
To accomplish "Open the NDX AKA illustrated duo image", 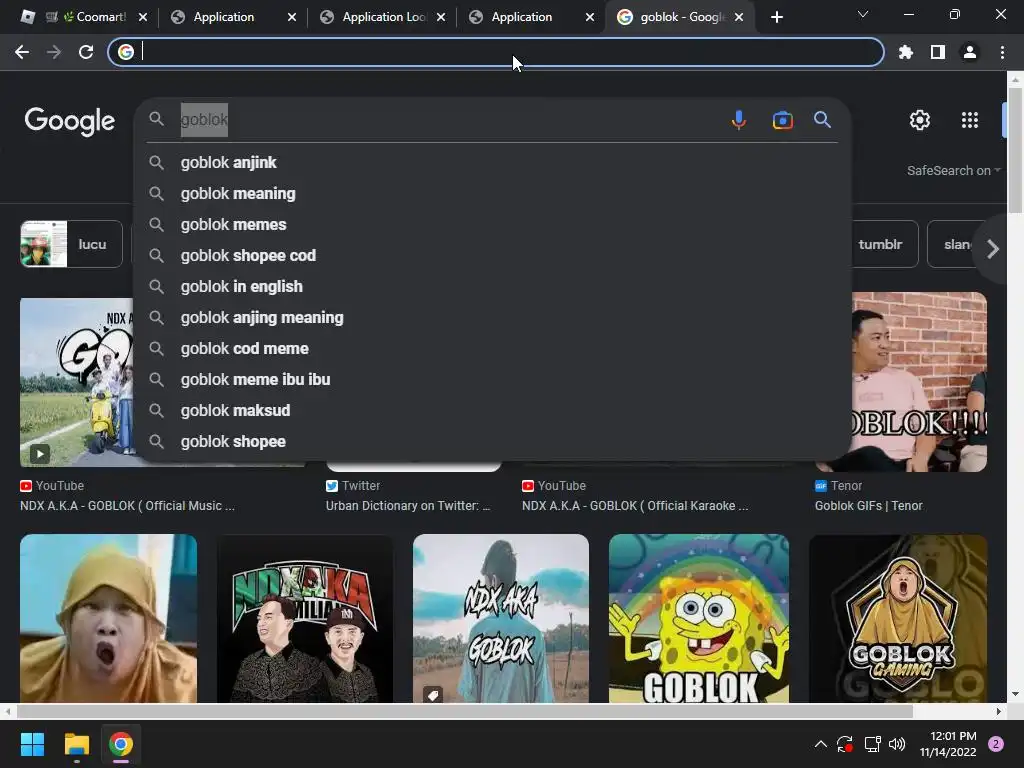I will pyautogui.click(x=305, y=618).
